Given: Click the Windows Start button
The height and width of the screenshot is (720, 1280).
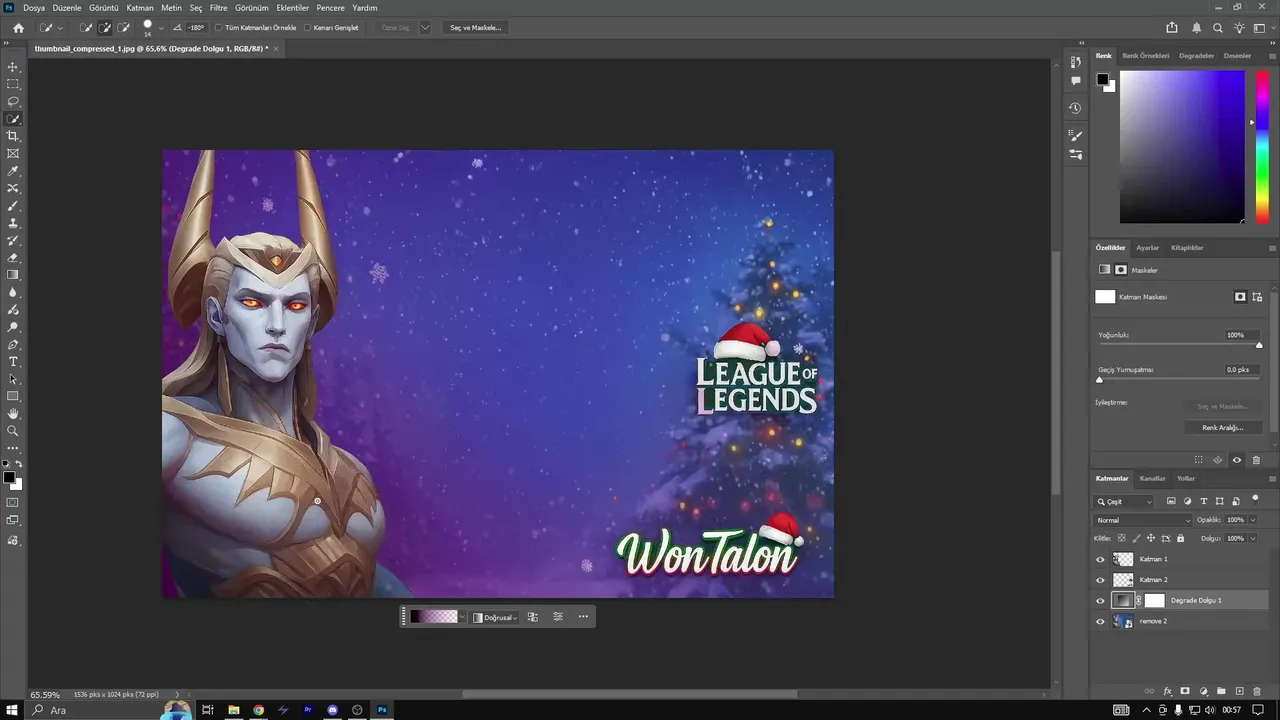Looking at the screenshot, I should (x=13, y=710).
